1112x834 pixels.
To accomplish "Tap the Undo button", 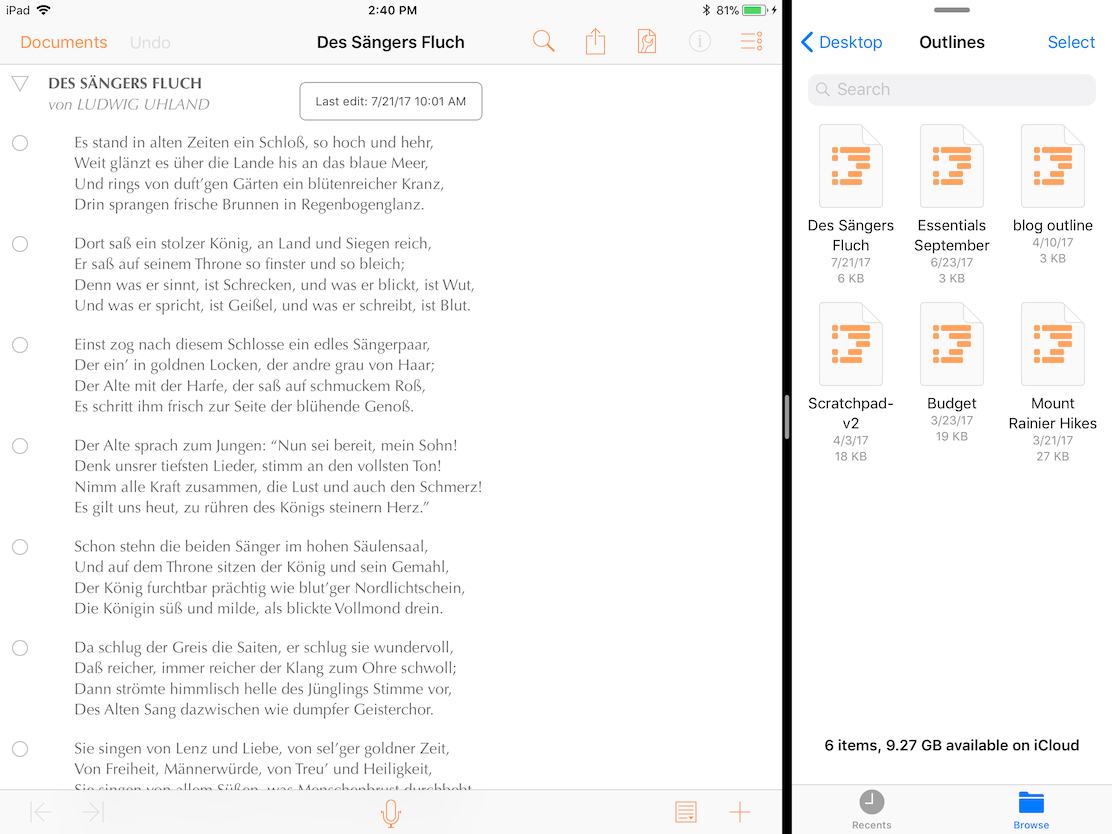I will pyautogui.click(x=150, y=43).
